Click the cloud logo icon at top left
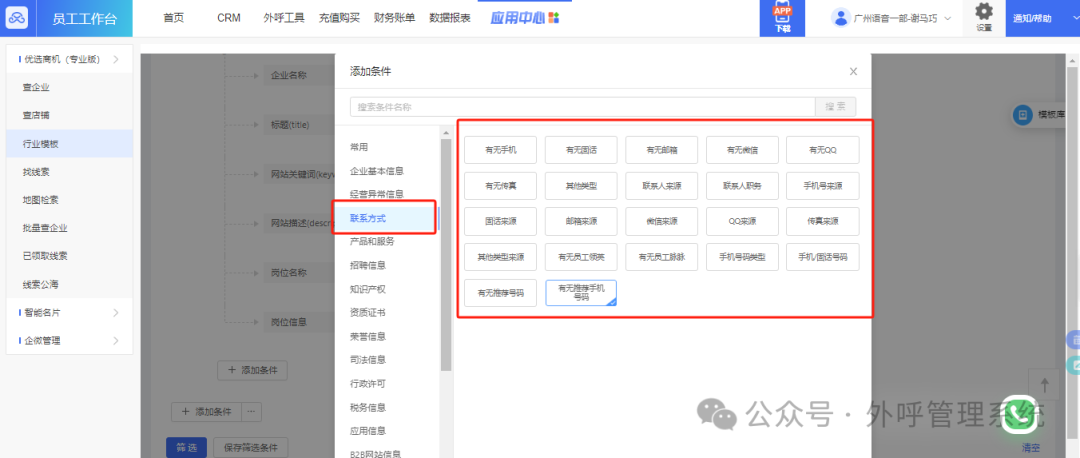The width and height of the screenshot is (1080, 458). coord(17,19)
